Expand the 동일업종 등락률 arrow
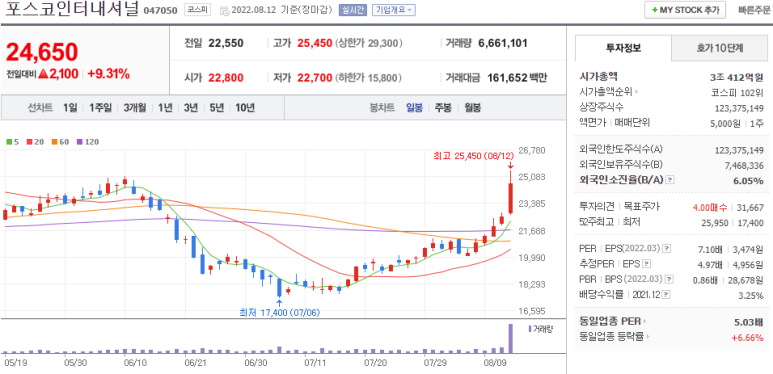The height and width of the screenshot is (374, 773). point(647,337)
